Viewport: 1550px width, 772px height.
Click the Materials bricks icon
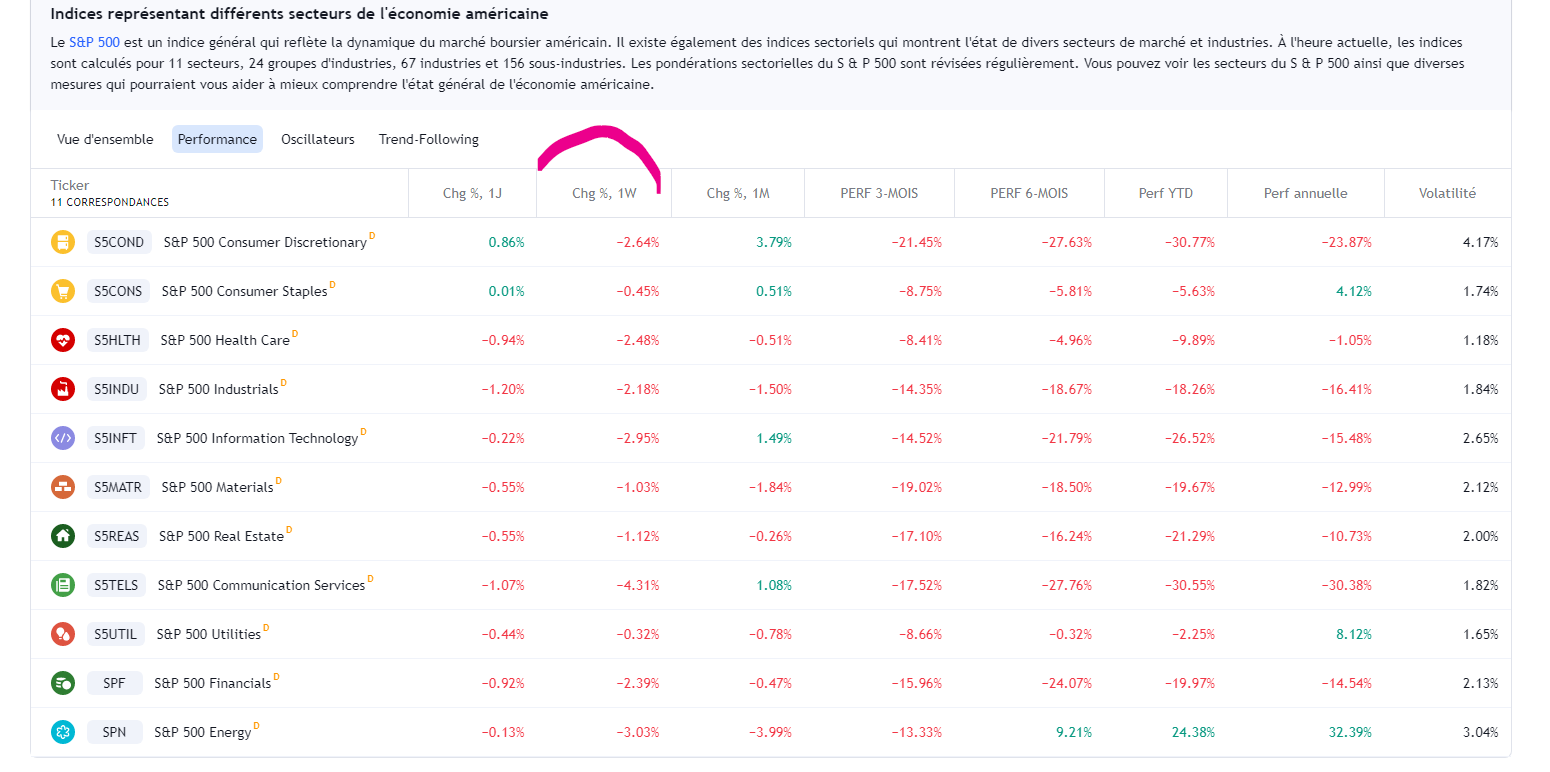(63, 487)
